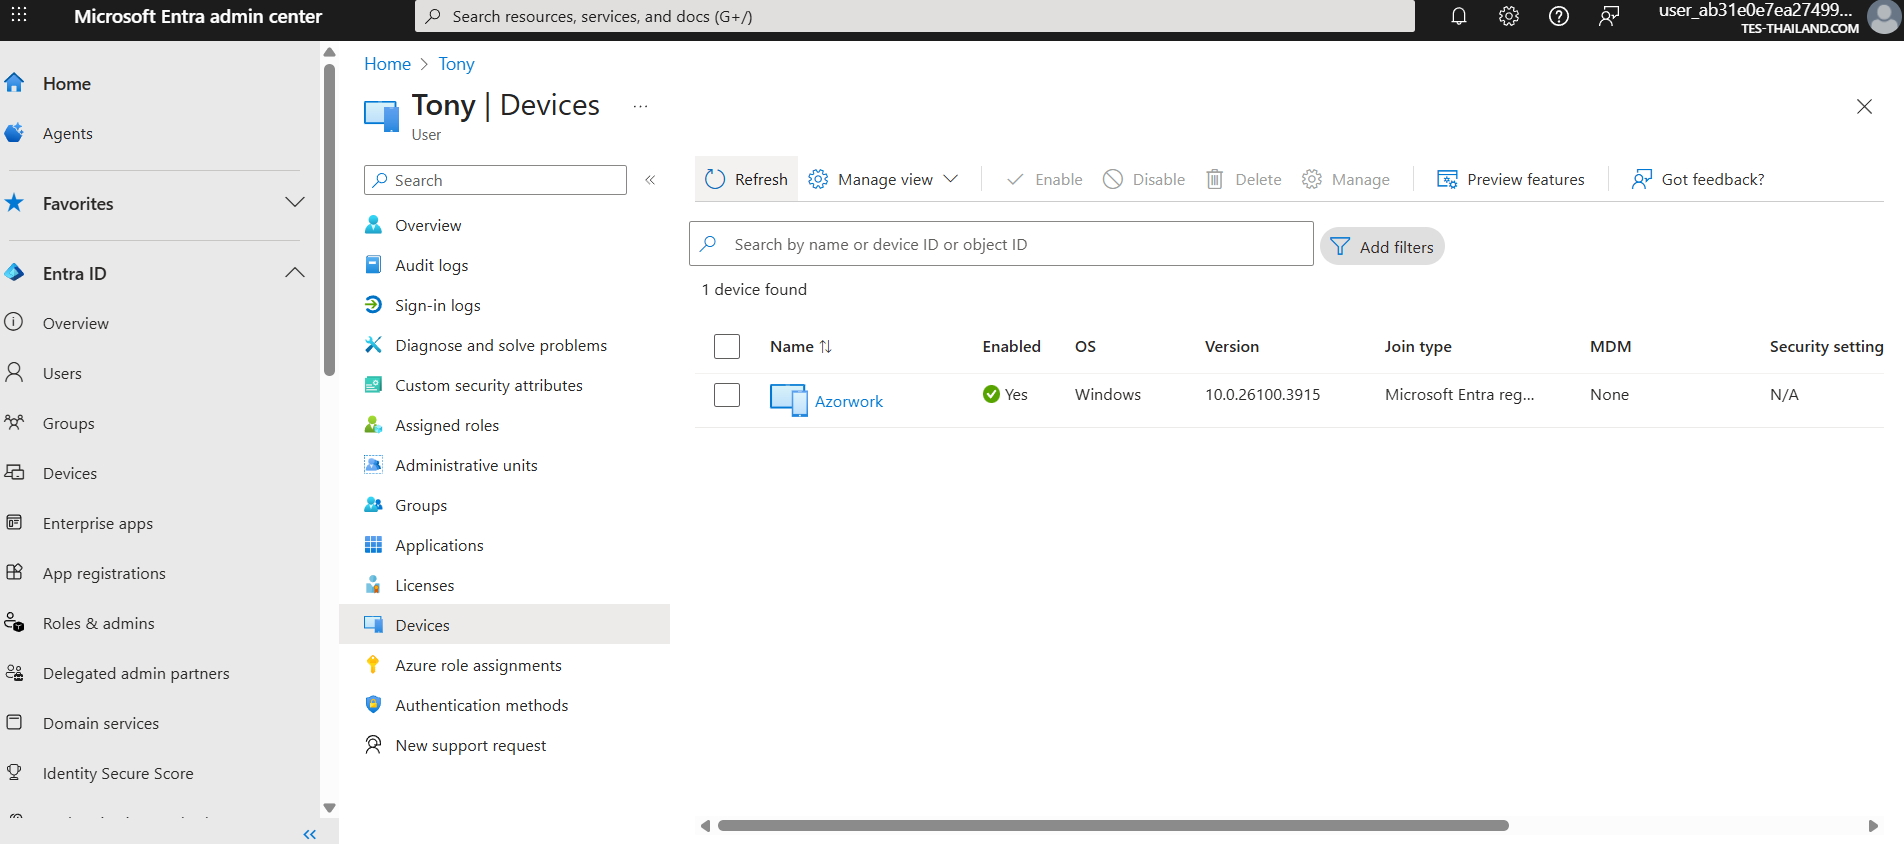
Task: Open the app launcher grid icon
Action: 19,16
